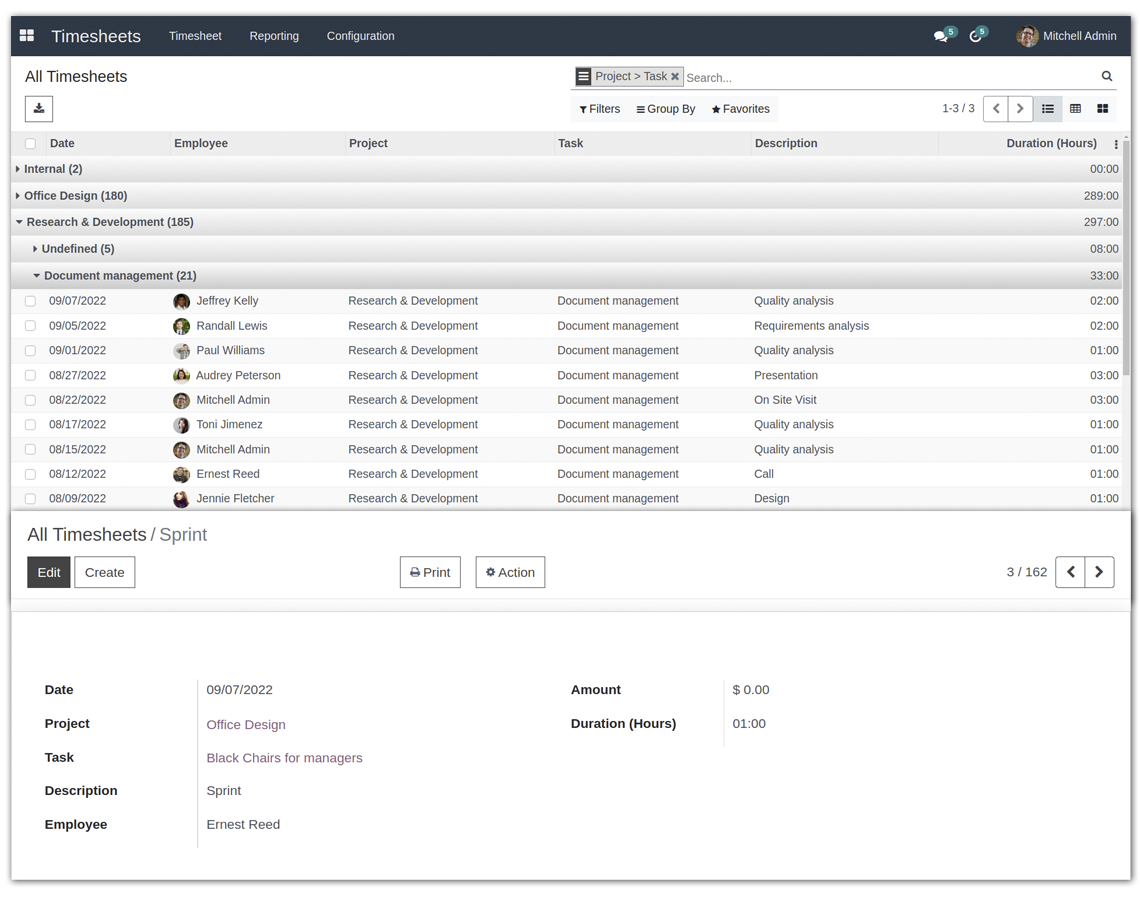Open the Configuration menu
1140x900 pixels.
(x=360, y=36)
